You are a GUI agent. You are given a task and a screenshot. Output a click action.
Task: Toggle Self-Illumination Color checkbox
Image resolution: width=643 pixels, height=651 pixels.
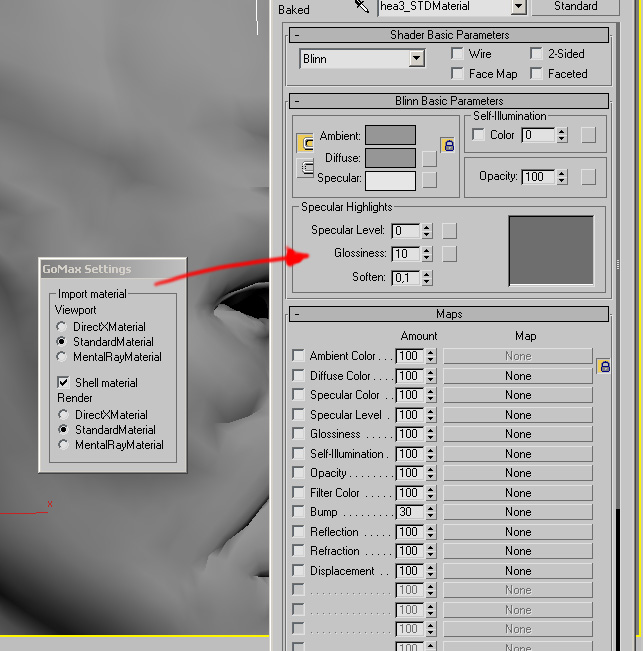tap(478, 135)
